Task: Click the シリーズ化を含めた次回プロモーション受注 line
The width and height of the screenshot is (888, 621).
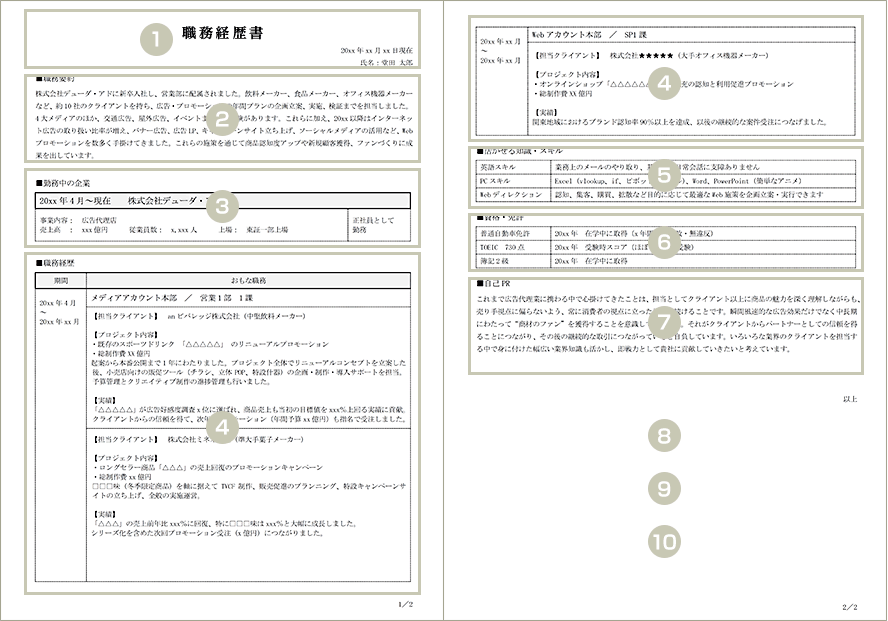Action: [207, 533]
